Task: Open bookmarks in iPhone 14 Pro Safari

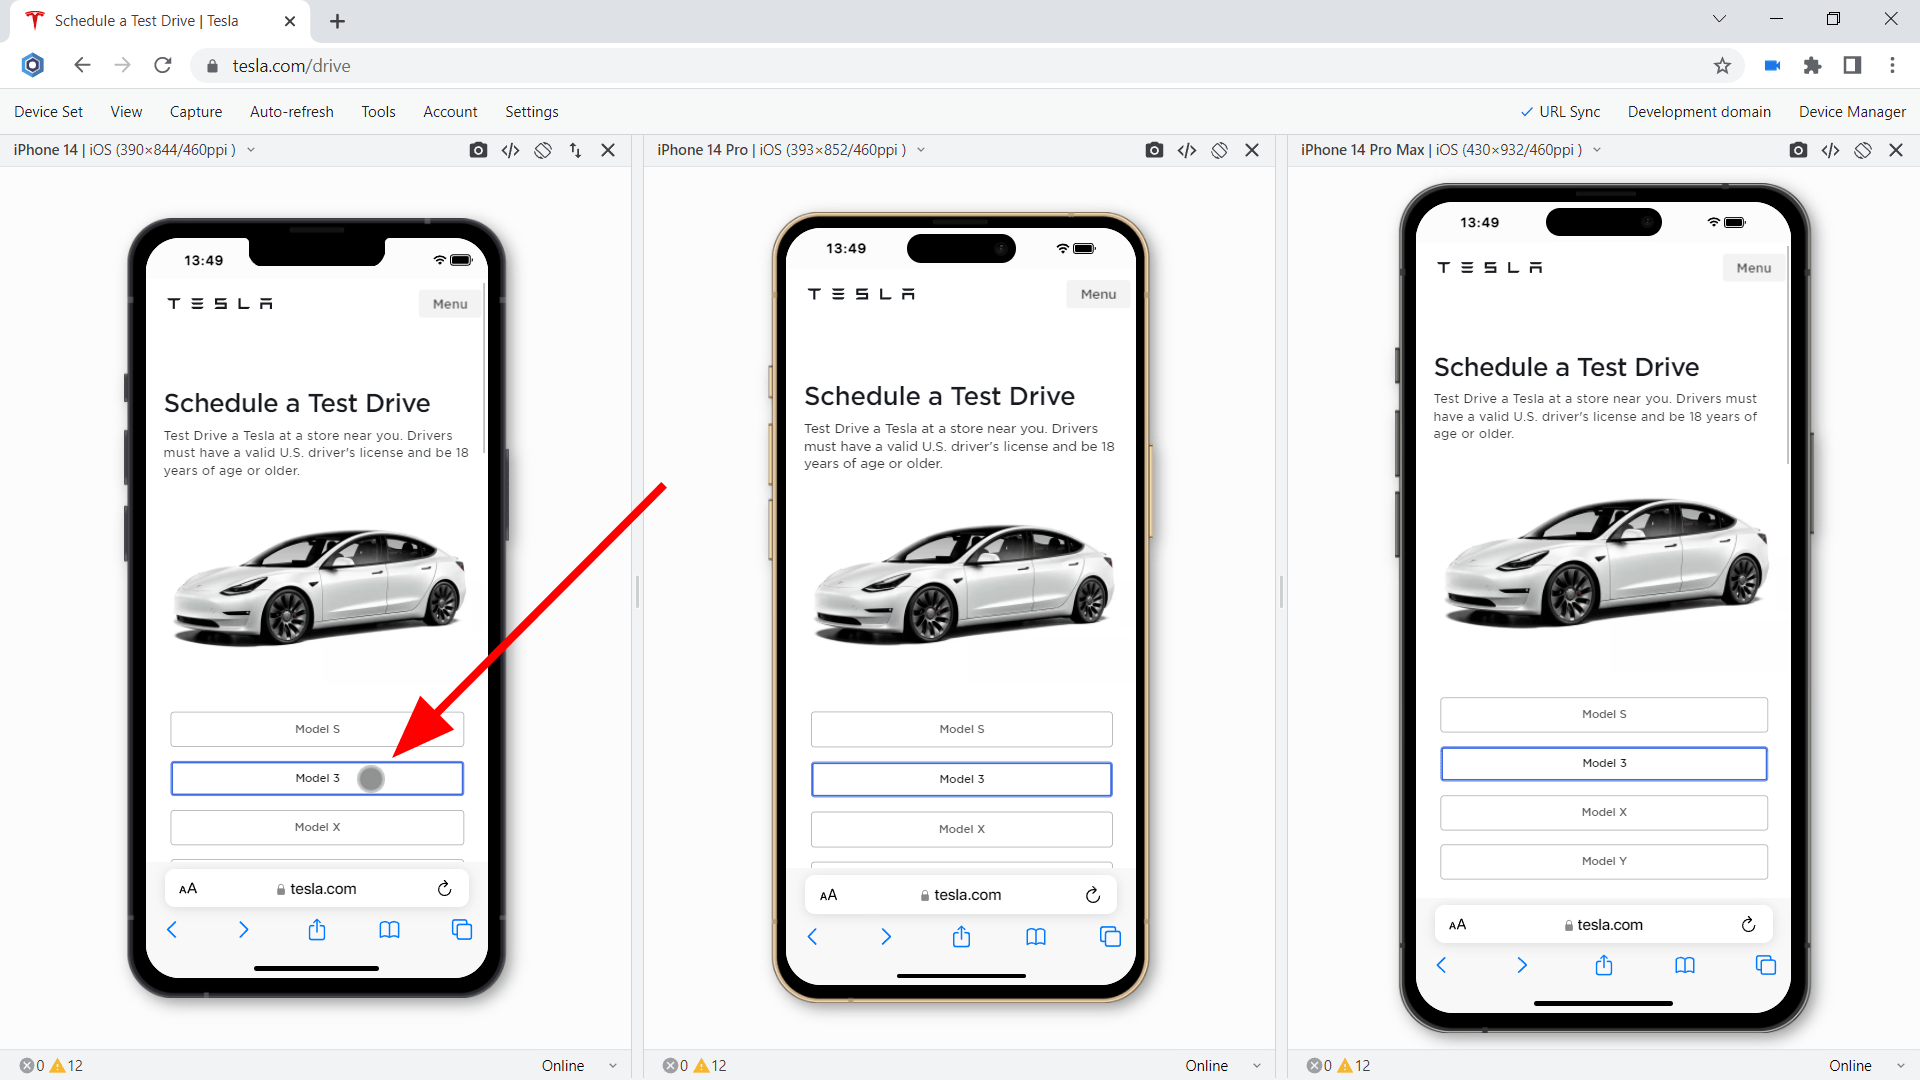Action: [x=1036, y=937]
